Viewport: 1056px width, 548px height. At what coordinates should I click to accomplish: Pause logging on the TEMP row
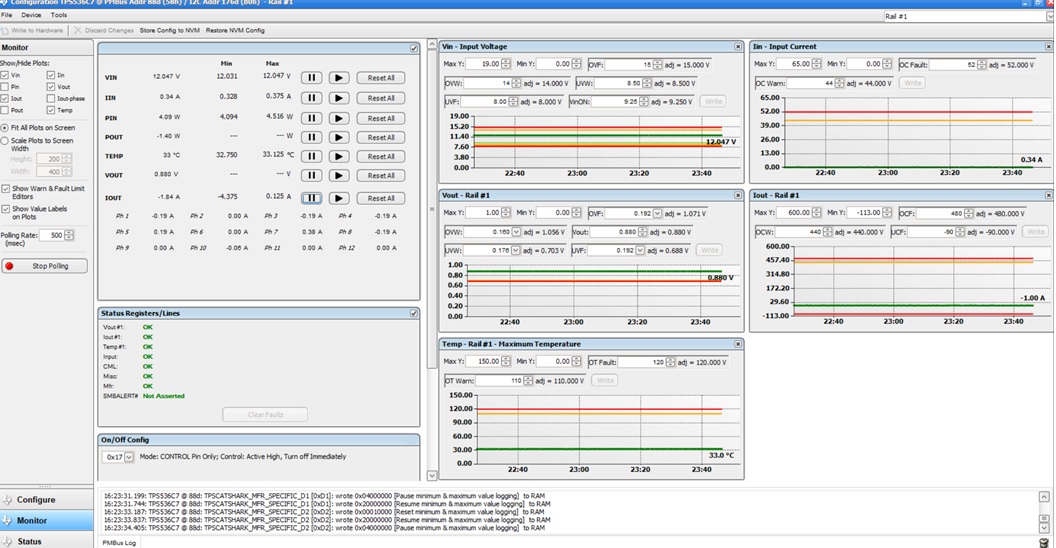point(311,157)
